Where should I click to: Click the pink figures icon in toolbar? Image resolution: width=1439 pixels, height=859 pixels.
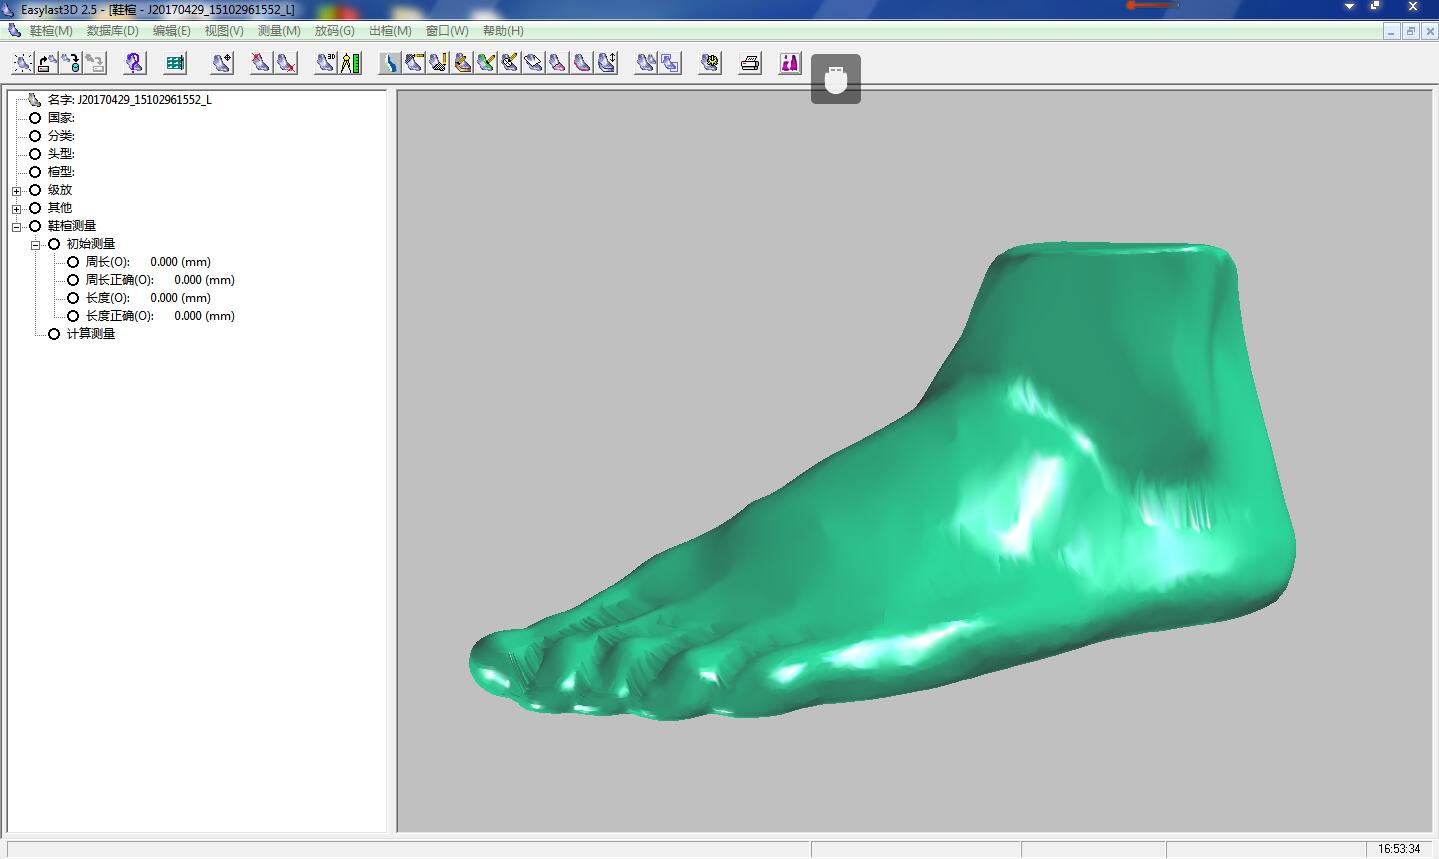[x=790, y=63]
